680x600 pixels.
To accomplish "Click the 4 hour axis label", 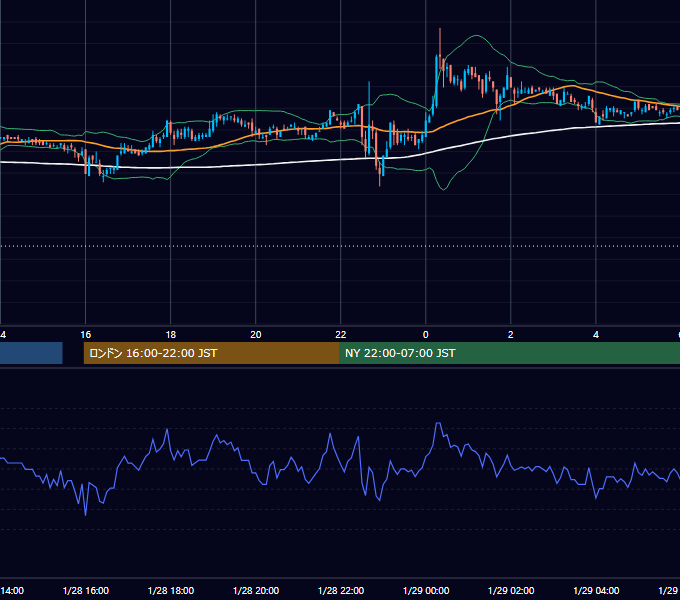I will click(596, 335).
